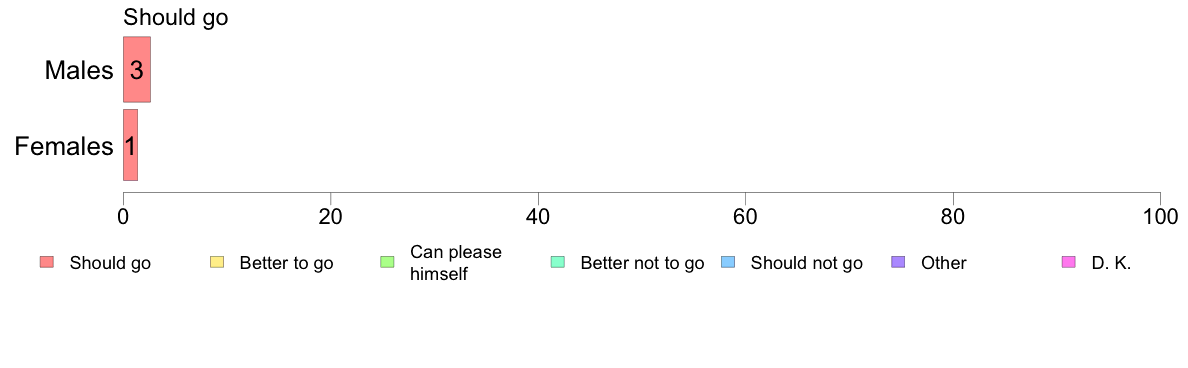
Task: Click the teal Better not to go swatch
Action: click(x=558, y=263)
